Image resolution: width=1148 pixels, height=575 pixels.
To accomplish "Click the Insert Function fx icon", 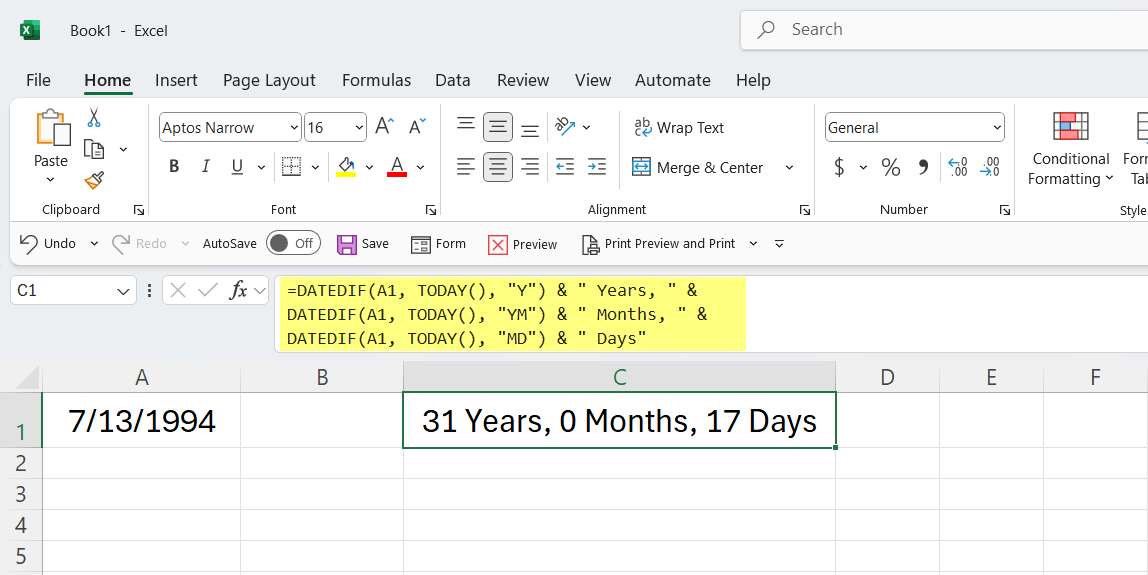I will tap(238, 290).
